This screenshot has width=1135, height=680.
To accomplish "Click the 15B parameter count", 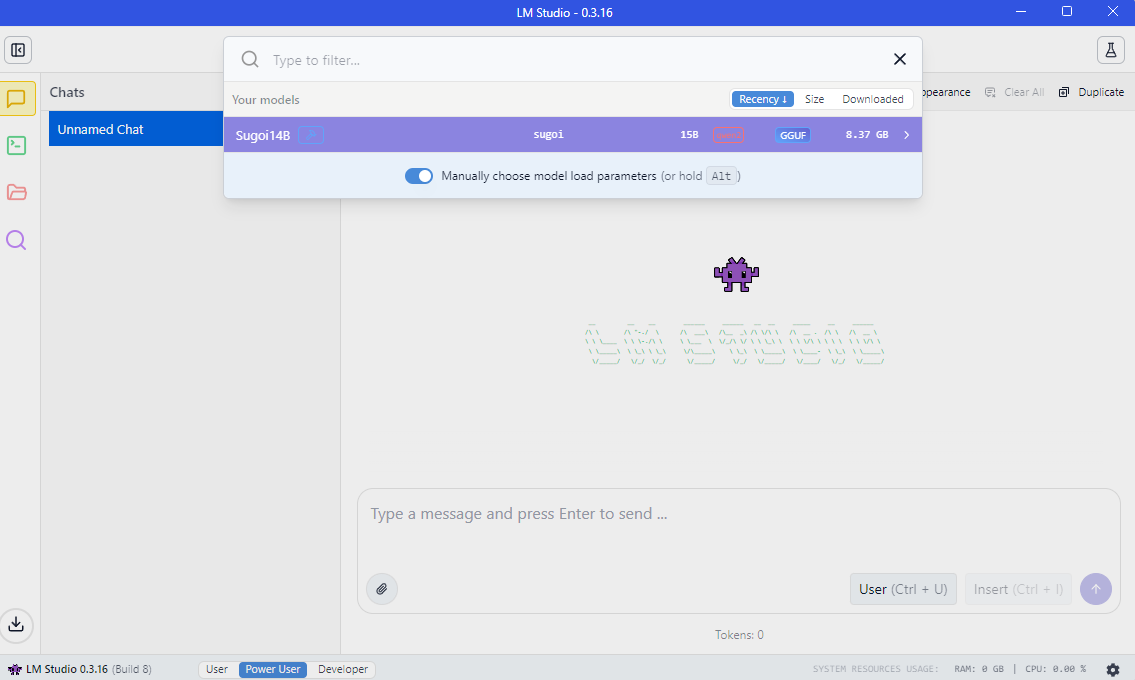I will point(689,135).
